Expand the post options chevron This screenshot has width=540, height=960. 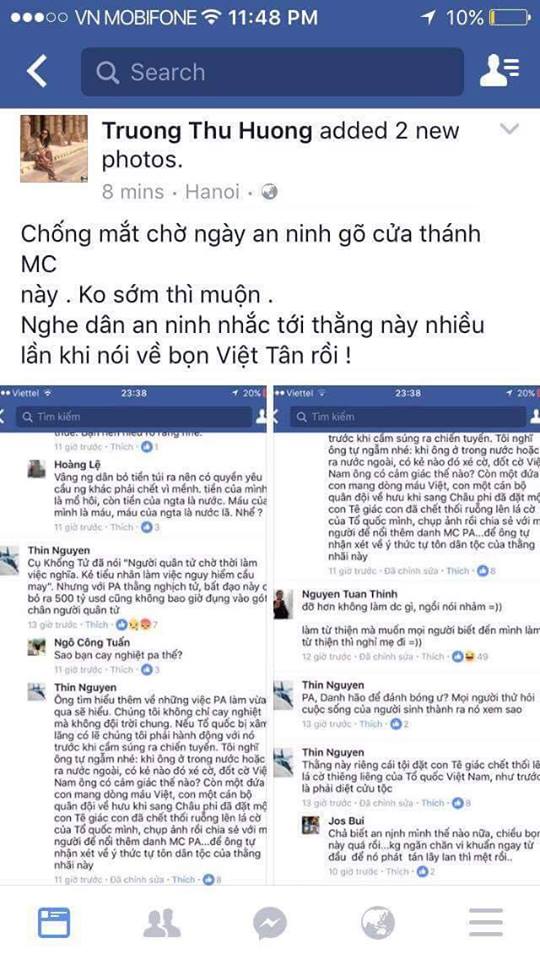[x=509, y=129]
